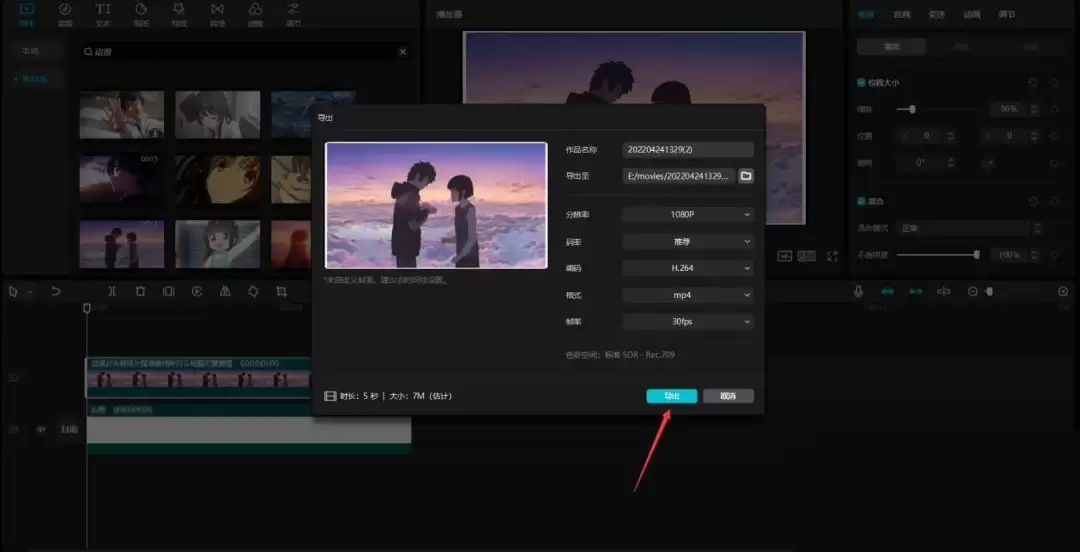Click the microphone record icon above timeline
The image size is (1080, 552).
[x=858, y=292]
